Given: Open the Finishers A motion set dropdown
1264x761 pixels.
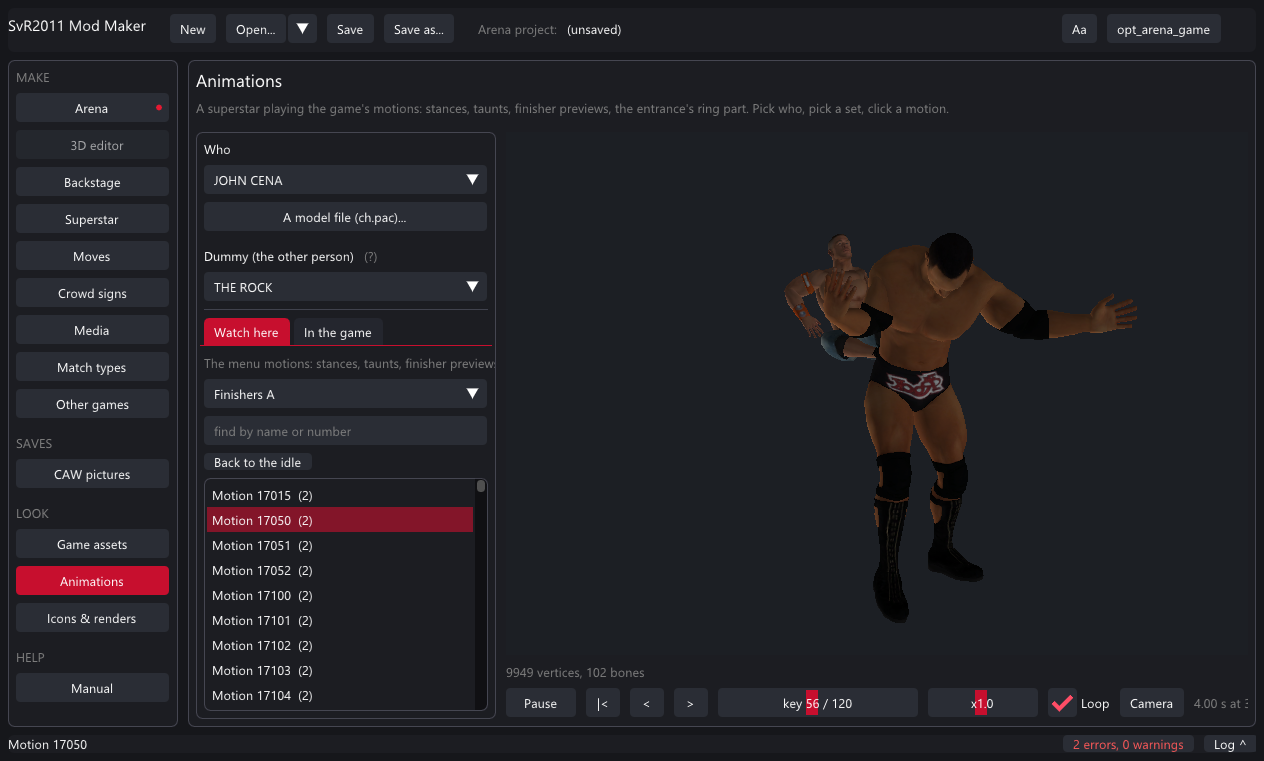Looking at the screenshot, I should click(345, 394).
